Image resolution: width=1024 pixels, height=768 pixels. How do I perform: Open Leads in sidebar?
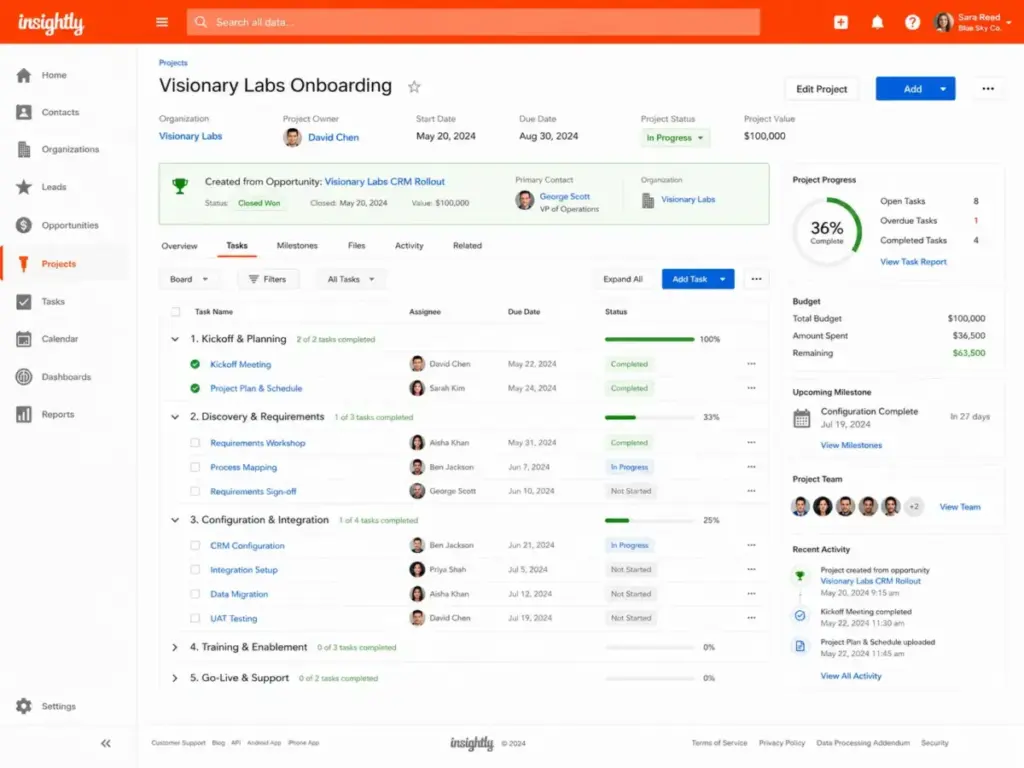click(x=42, y=187)
